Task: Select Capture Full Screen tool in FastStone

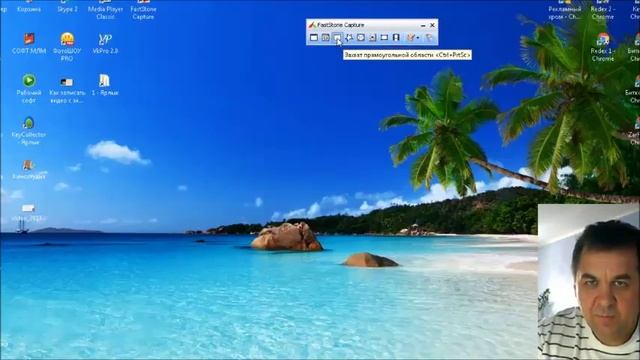Action: [x=361, y=38]
